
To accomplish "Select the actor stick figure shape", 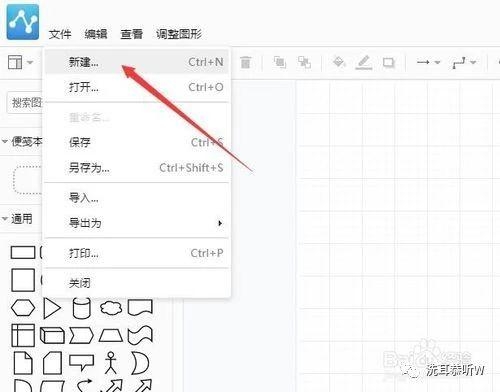I will tap(111, 362).
